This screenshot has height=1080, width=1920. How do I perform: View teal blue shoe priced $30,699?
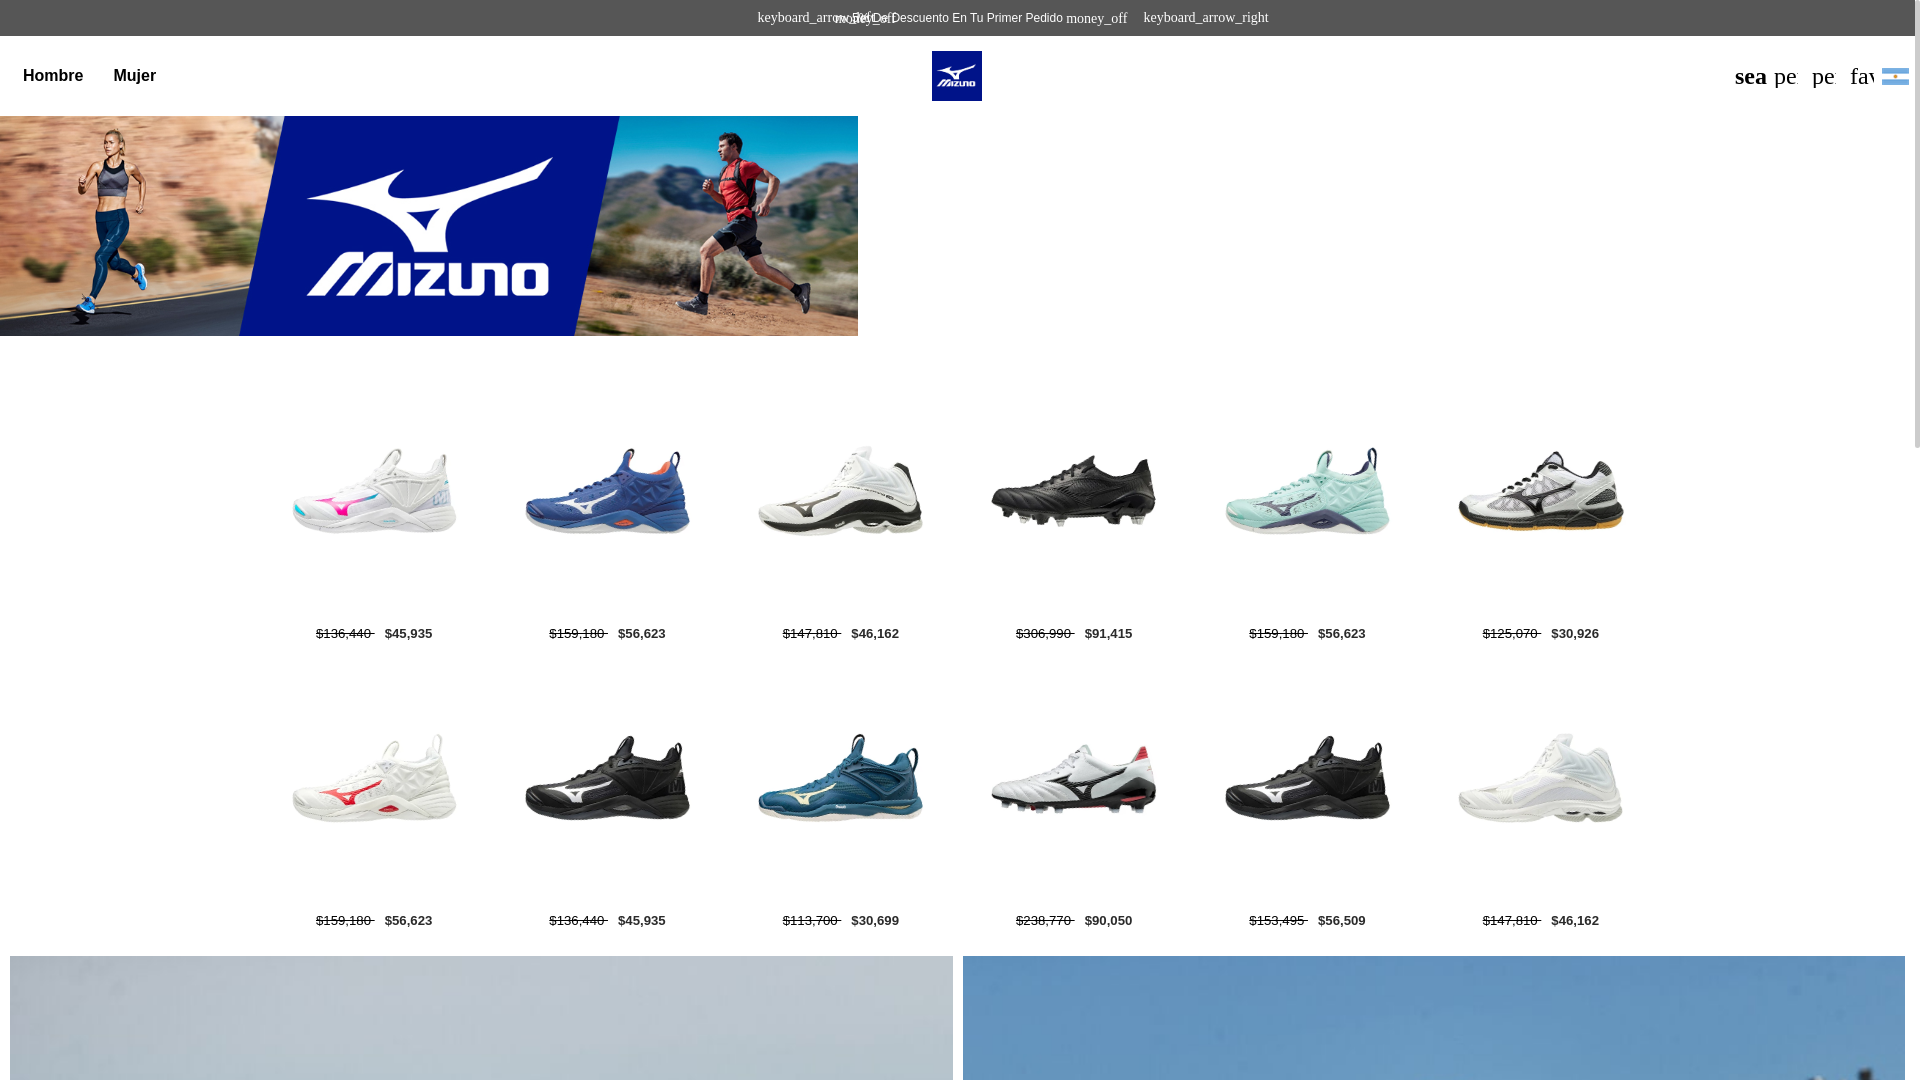(x=840, y=778)
